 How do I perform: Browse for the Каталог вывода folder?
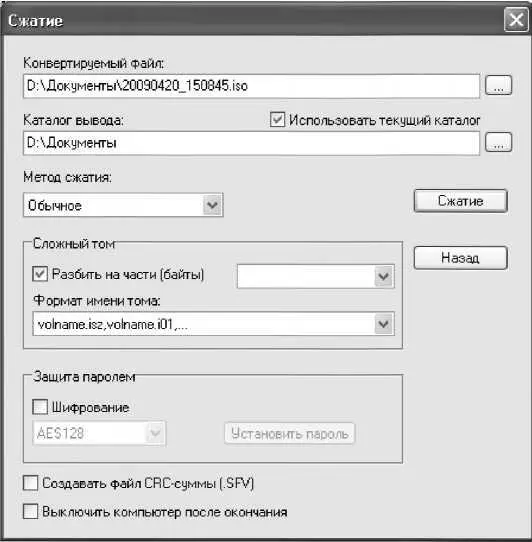pos(498,142)
